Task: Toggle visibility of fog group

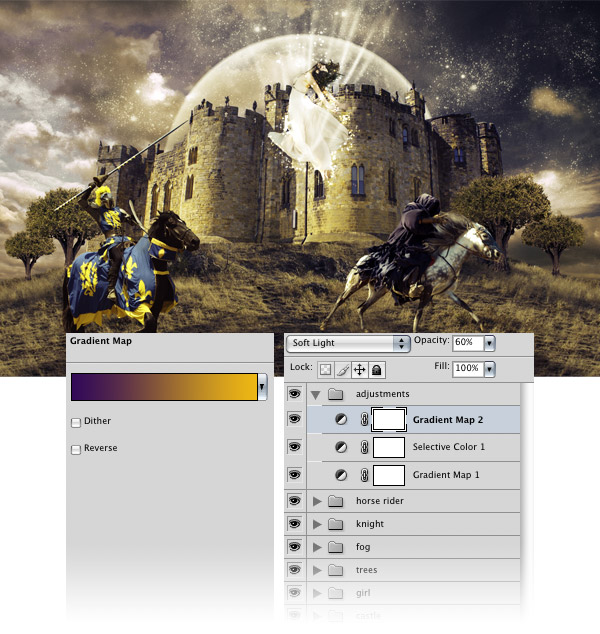Action: coord(294,547)
